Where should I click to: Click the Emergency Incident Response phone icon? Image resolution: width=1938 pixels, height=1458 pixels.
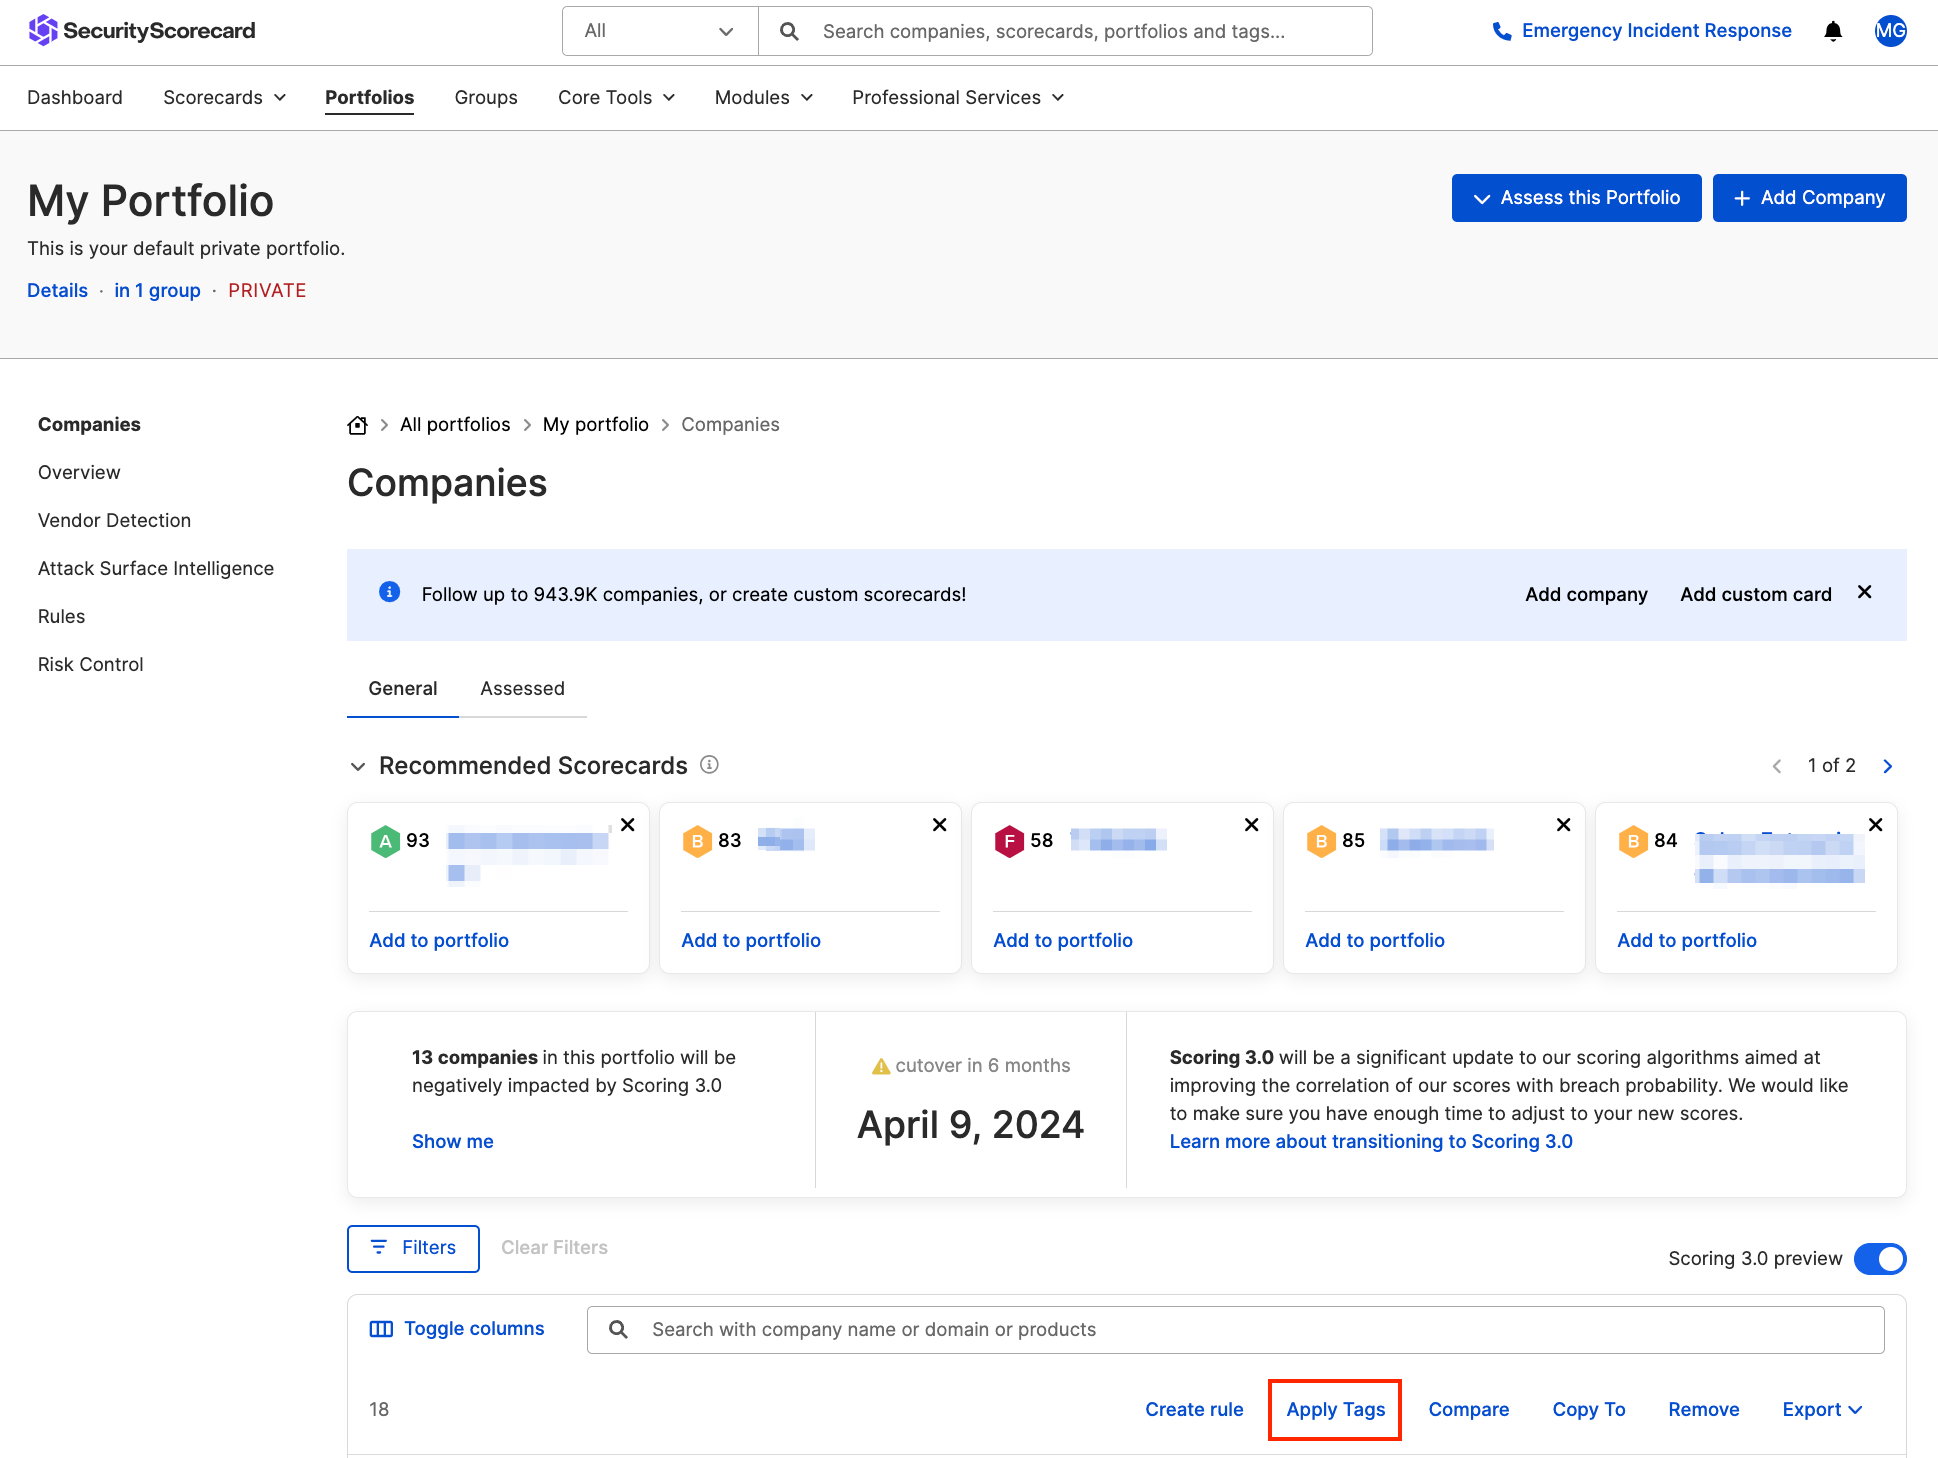click(x=1502, y=31)
